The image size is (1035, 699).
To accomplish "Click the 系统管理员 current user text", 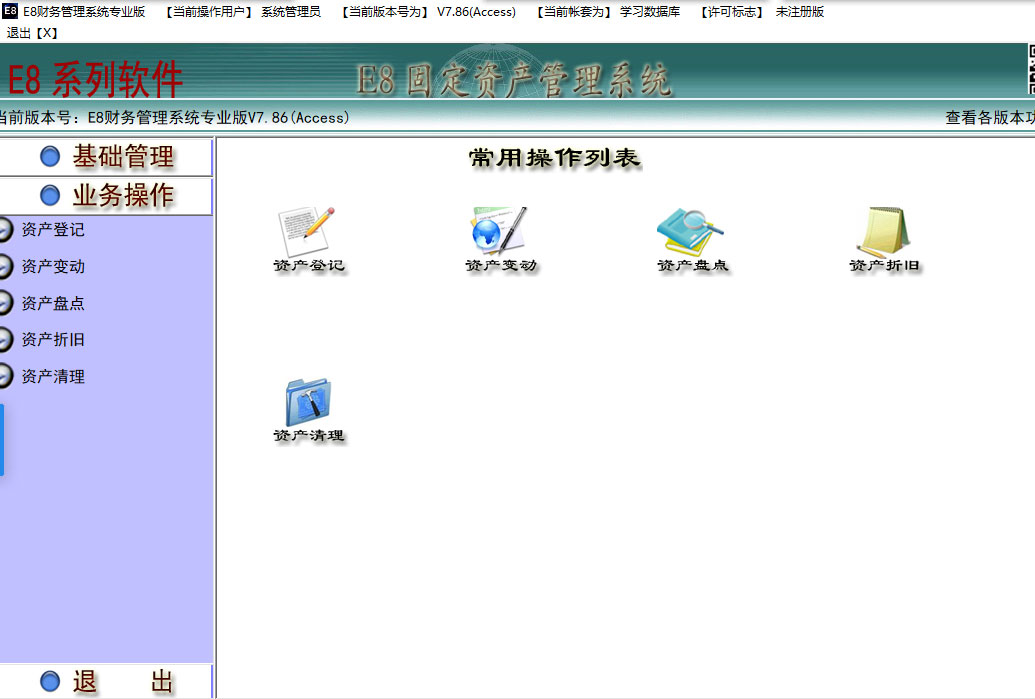I will (291, 12).
